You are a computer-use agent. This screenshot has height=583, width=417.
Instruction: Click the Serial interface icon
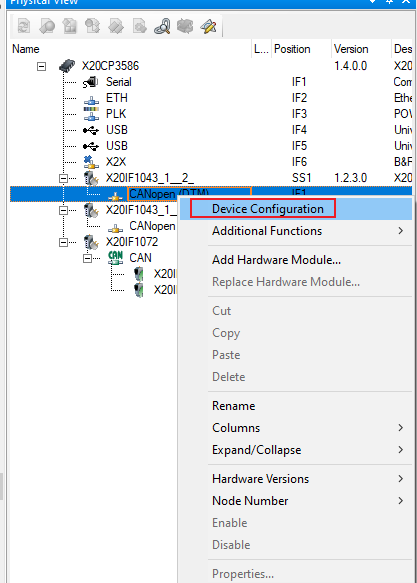91,82
